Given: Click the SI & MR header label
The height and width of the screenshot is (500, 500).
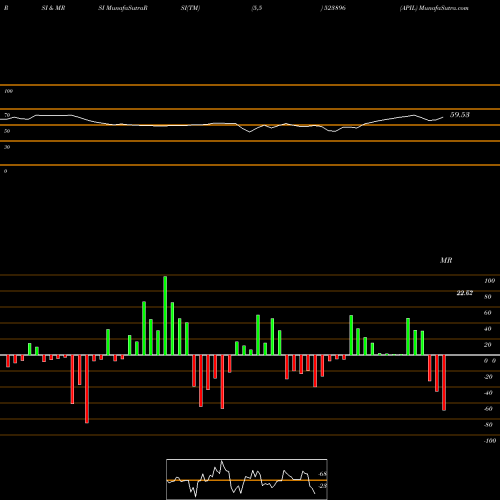Looking at the screenshot, I should 53,8.
